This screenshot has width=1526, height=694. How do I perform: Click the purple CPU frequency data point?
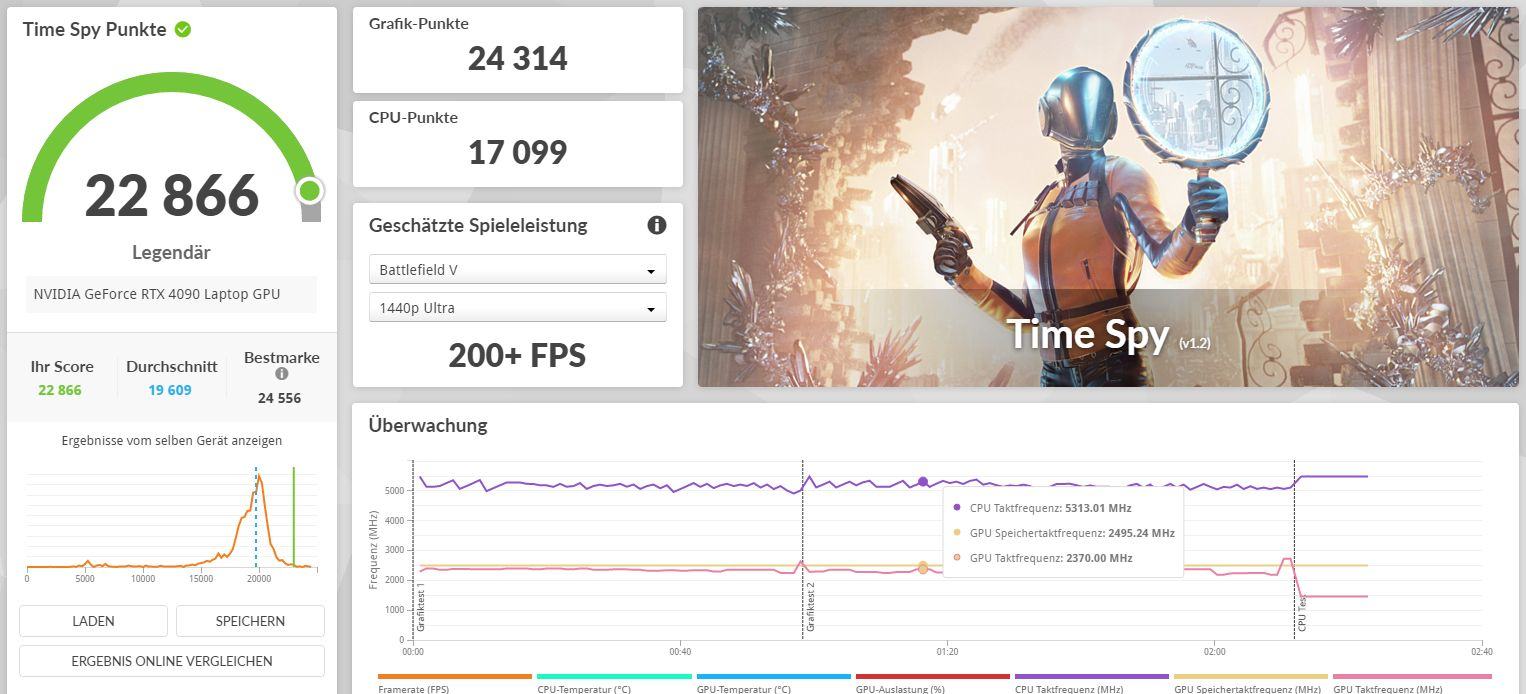(x=922, y=482)
